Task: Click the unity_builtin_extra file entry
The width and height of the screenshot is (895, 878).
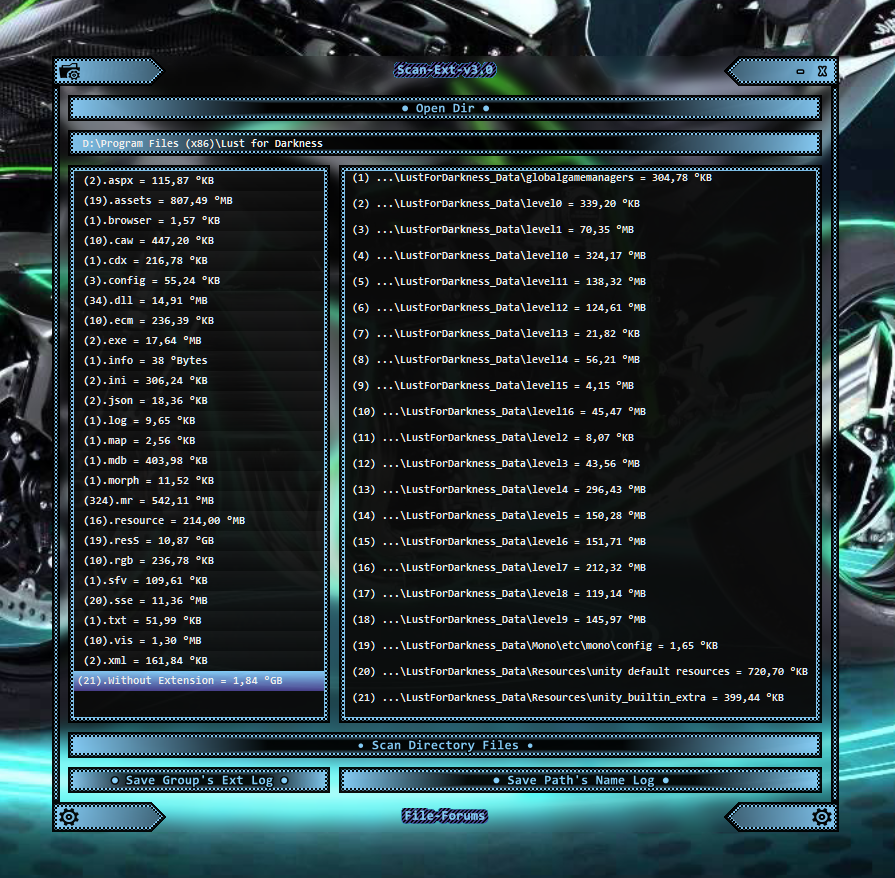Action: (x=567, y=698)
